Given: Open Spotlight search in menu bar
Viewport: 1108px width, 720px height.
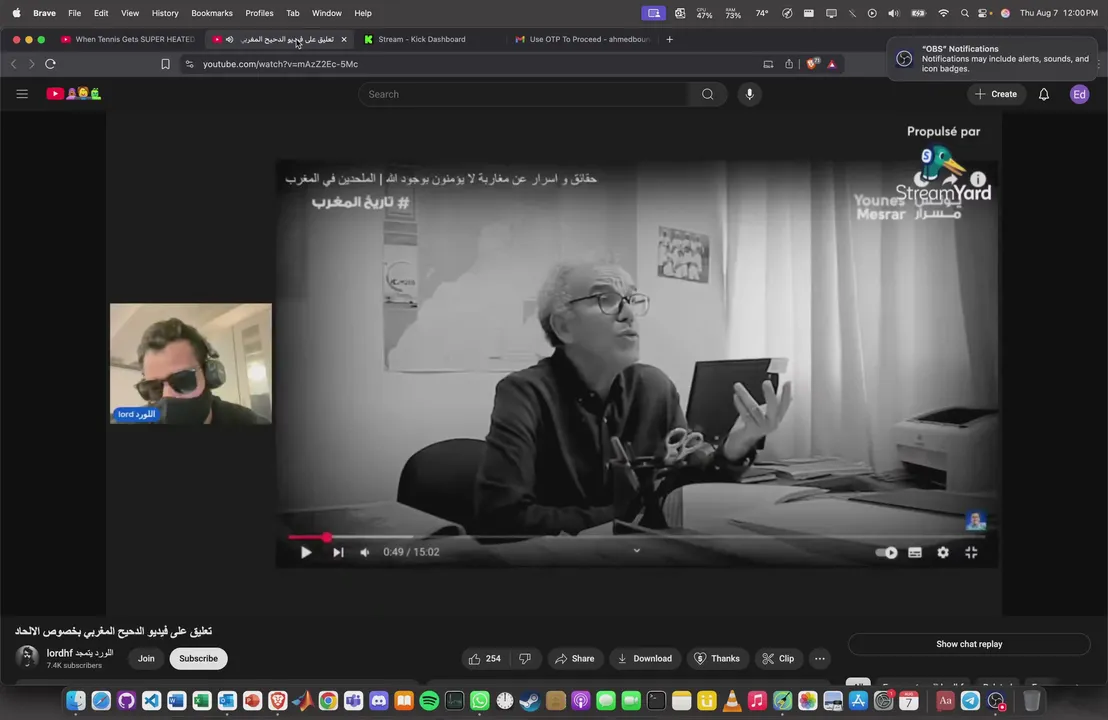Looking at the screenshot, I should point(965,13).
